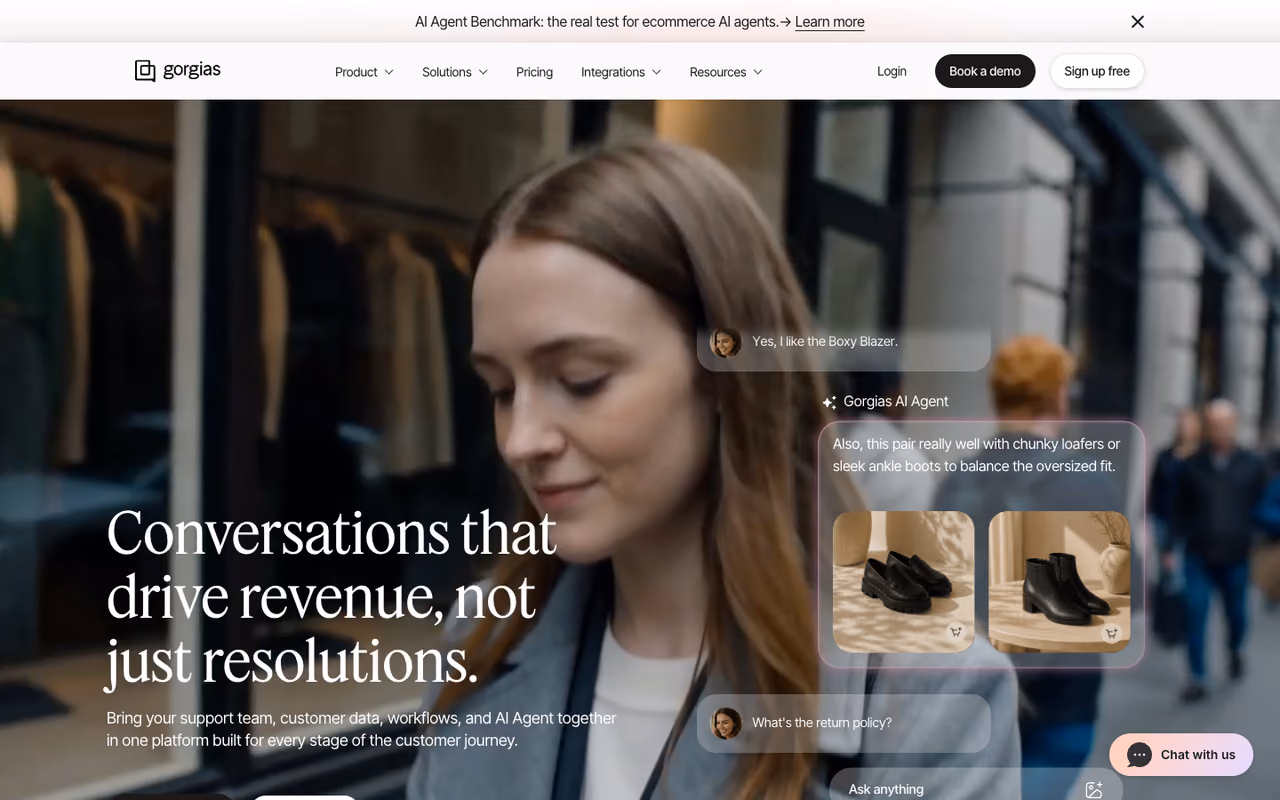Click the 'Bring your support team' subheading text
The height and width of the screenshot is (800, 1280).
(x=361, y=729)
